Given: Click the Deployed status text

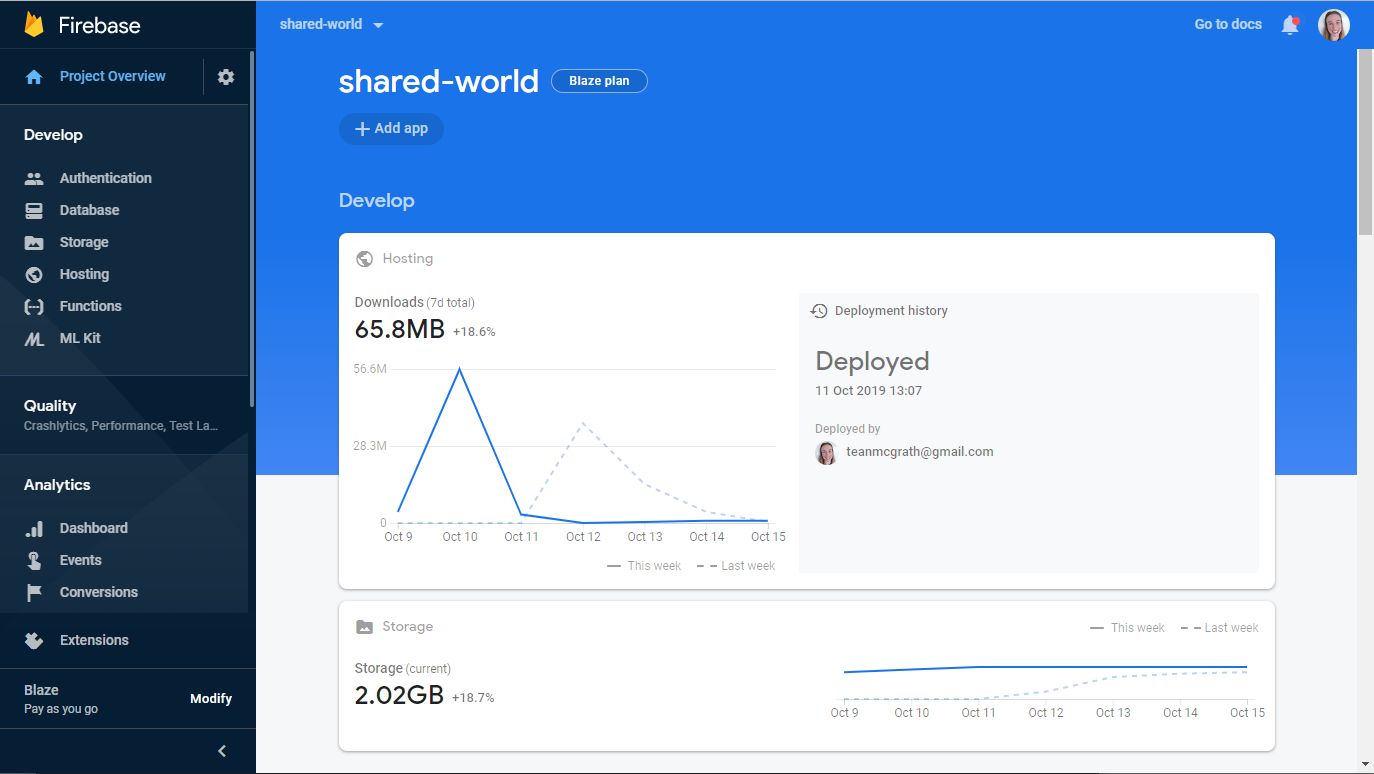Looking at the screenshot, I should 872,361.
